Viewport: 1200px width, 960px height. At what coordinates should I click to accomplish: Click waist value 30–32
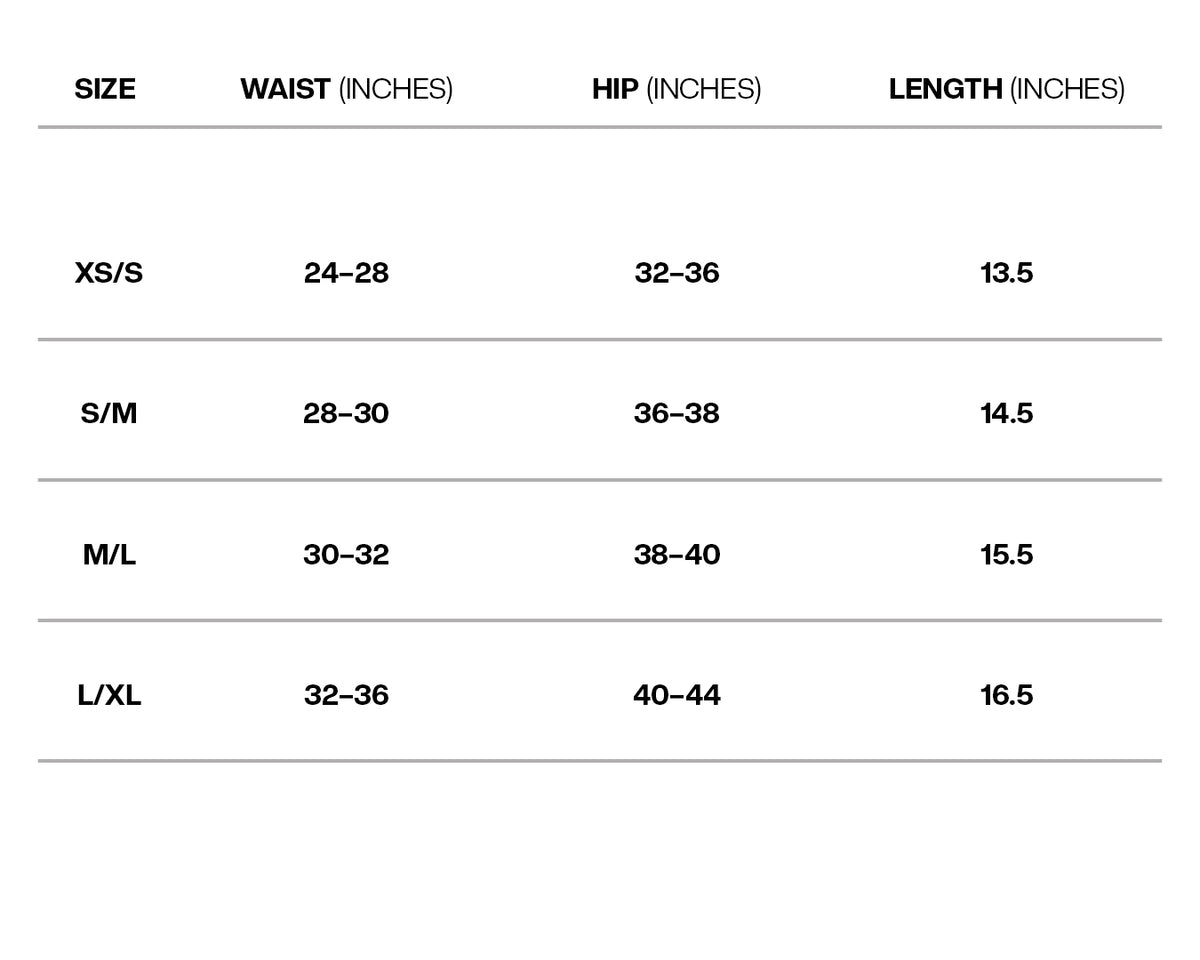346,554
